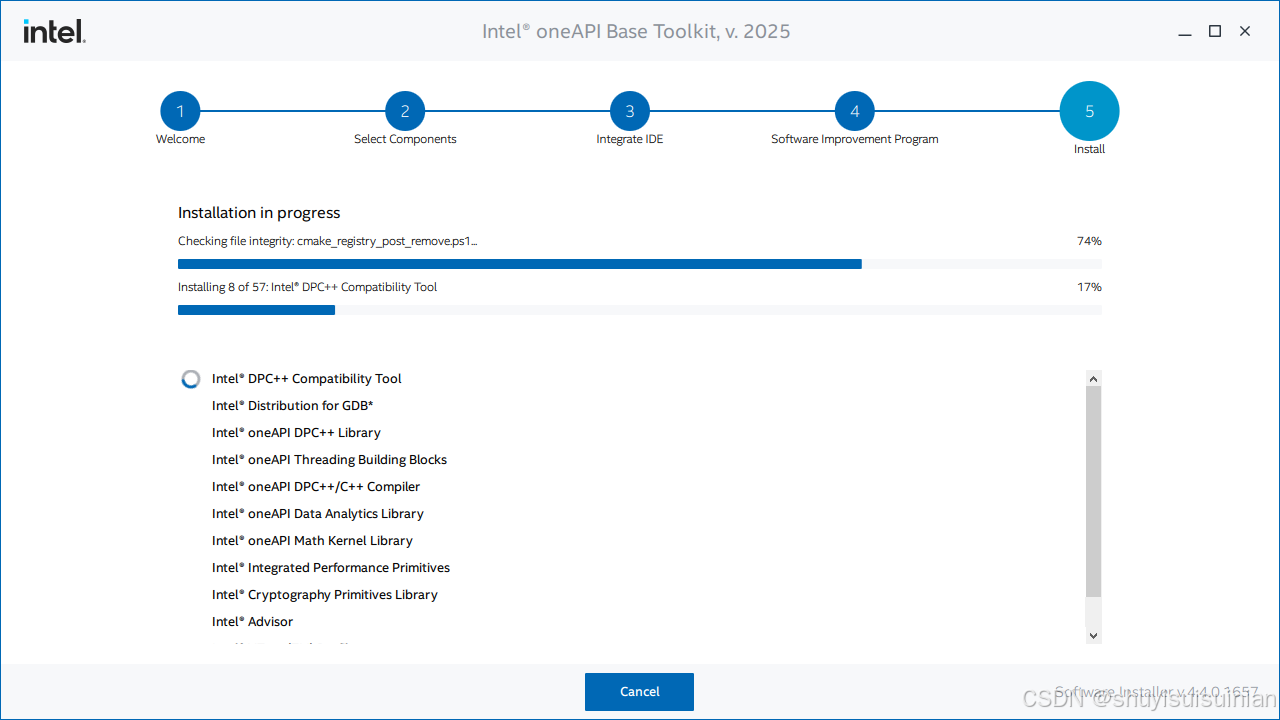This screenshot has height=720, width=1280.
Task: Select Intel Integrated Performance Primitives entry
Action: click(x=331, y=568)
